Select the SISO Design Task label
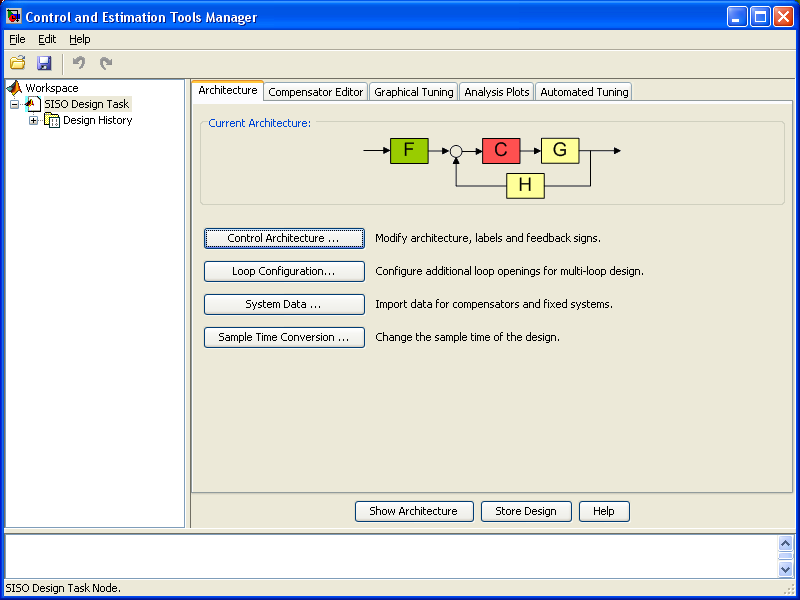Image resolution: width=800 pixels, height=600 pixels. [x=87, y=104]
